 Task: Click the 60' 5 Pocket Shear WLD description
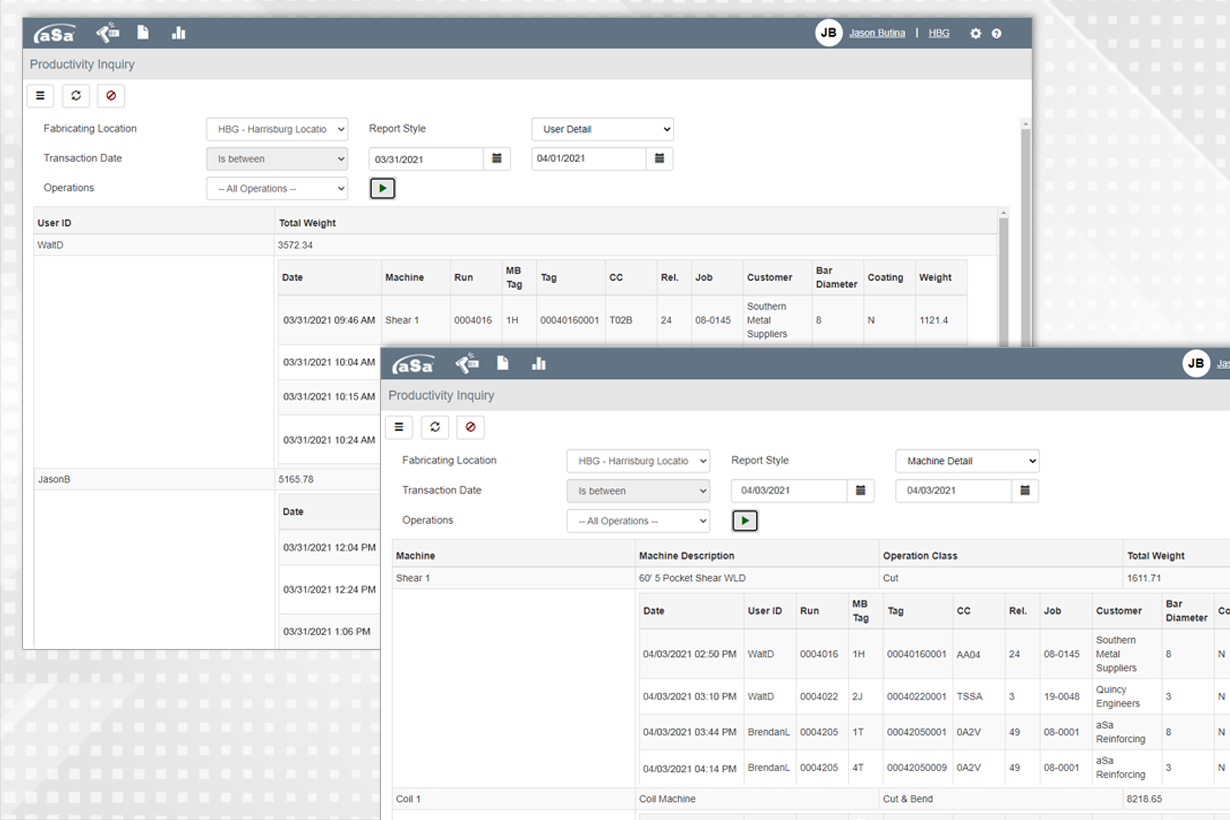coord(692,578)
